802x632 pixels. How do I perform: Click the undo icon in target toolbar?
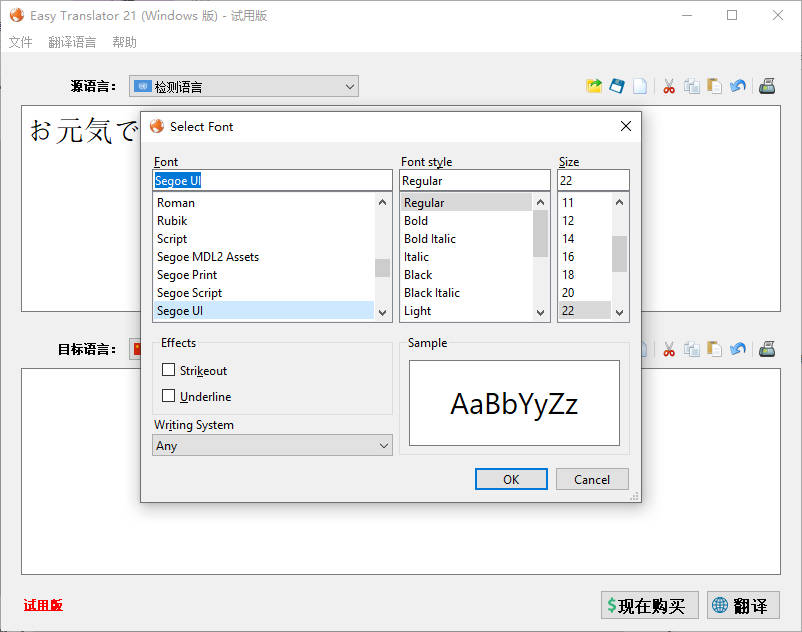pyautogui.click(x=738, y=349)
